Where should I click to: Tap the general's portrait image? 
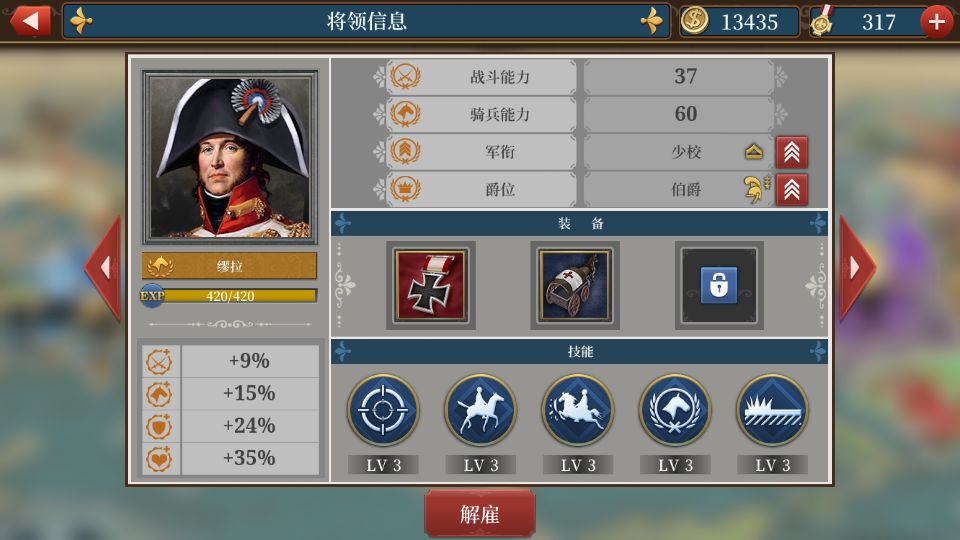coord(230,157)
